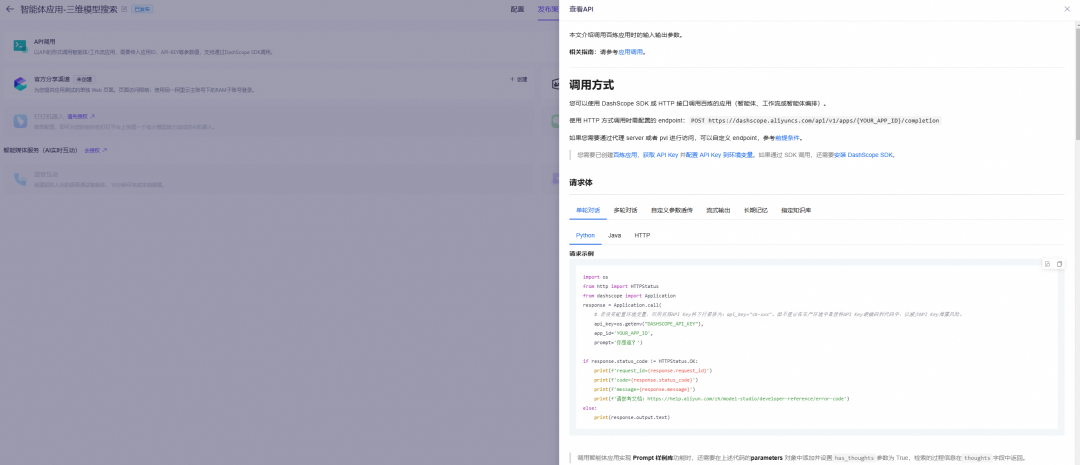Click the 创建 button for 官方分享渠道
Viewport: 1080px width, 465px height.
(519, 78)
